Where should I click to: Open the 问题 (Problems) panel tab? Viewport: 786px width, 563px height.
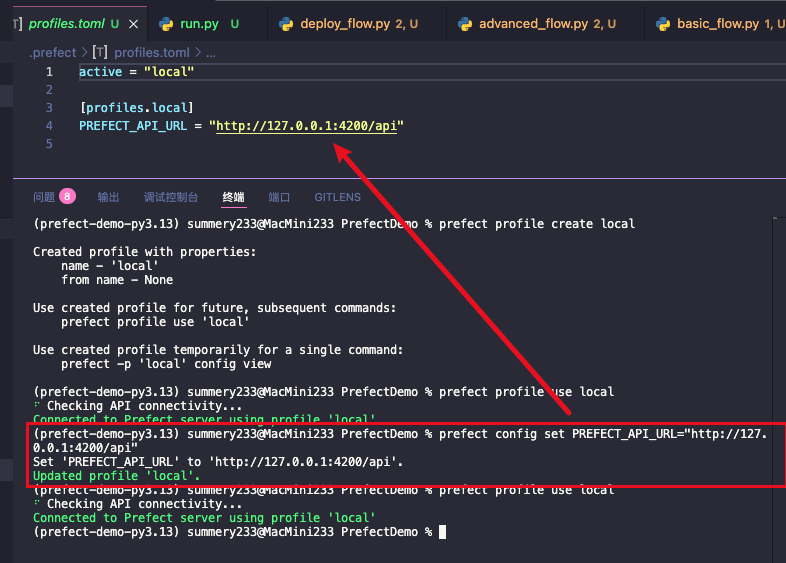(44, 197)
